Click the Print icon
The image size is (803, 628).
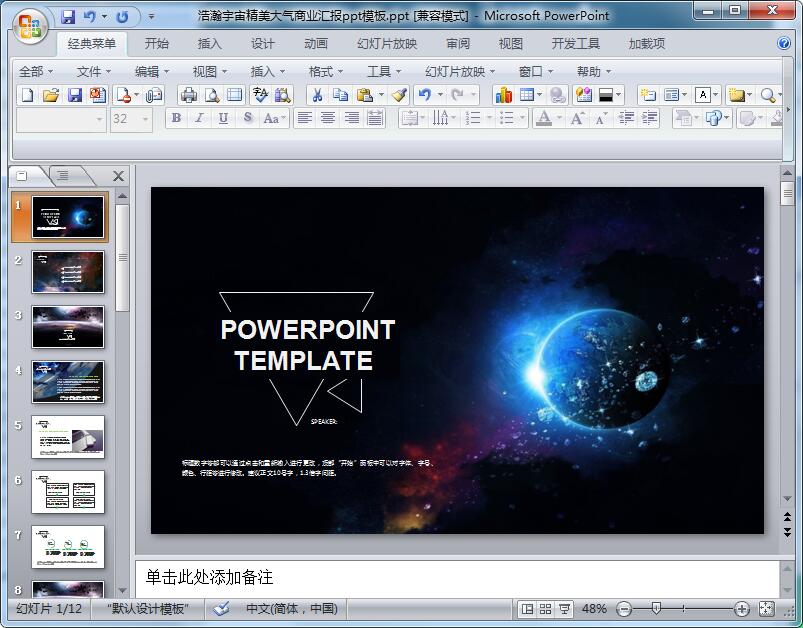coord(189,95)
